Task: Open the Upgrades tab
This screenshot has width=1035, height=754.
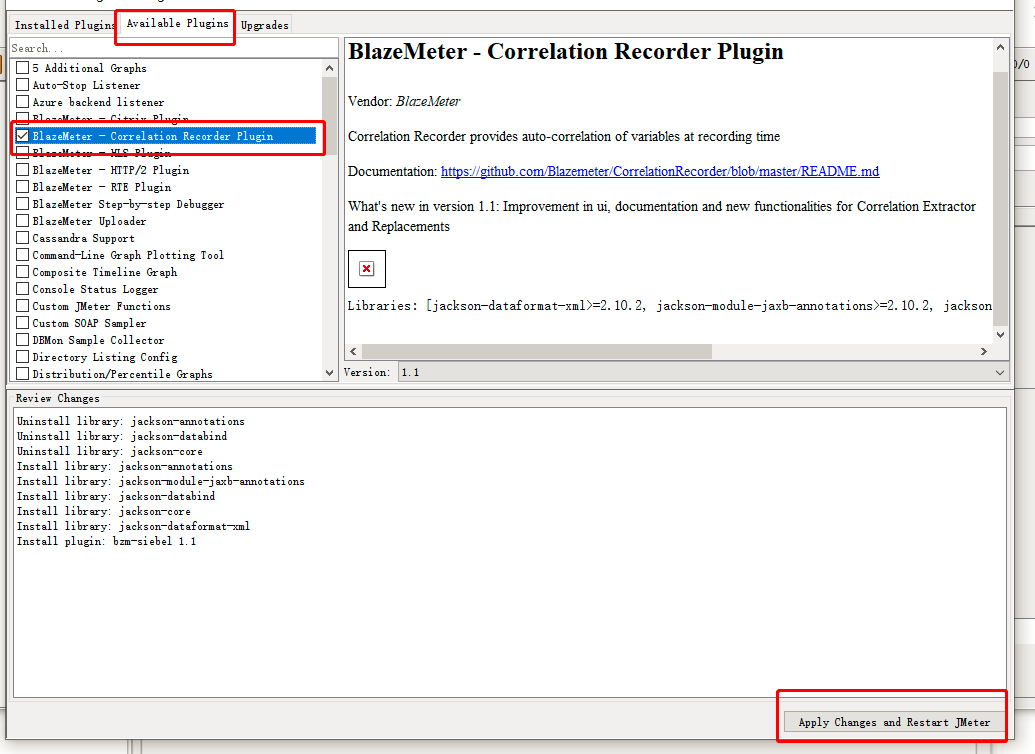Action: pos(264,25)
